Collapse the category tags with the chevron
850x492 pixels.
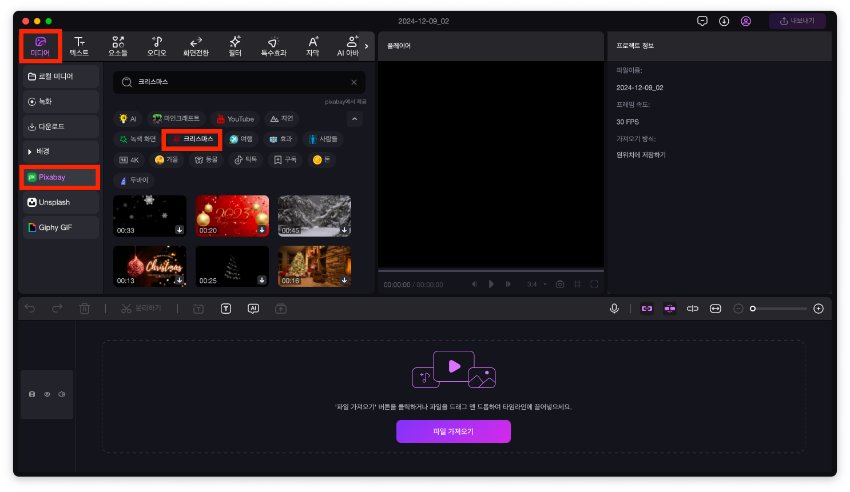(354, 119)
